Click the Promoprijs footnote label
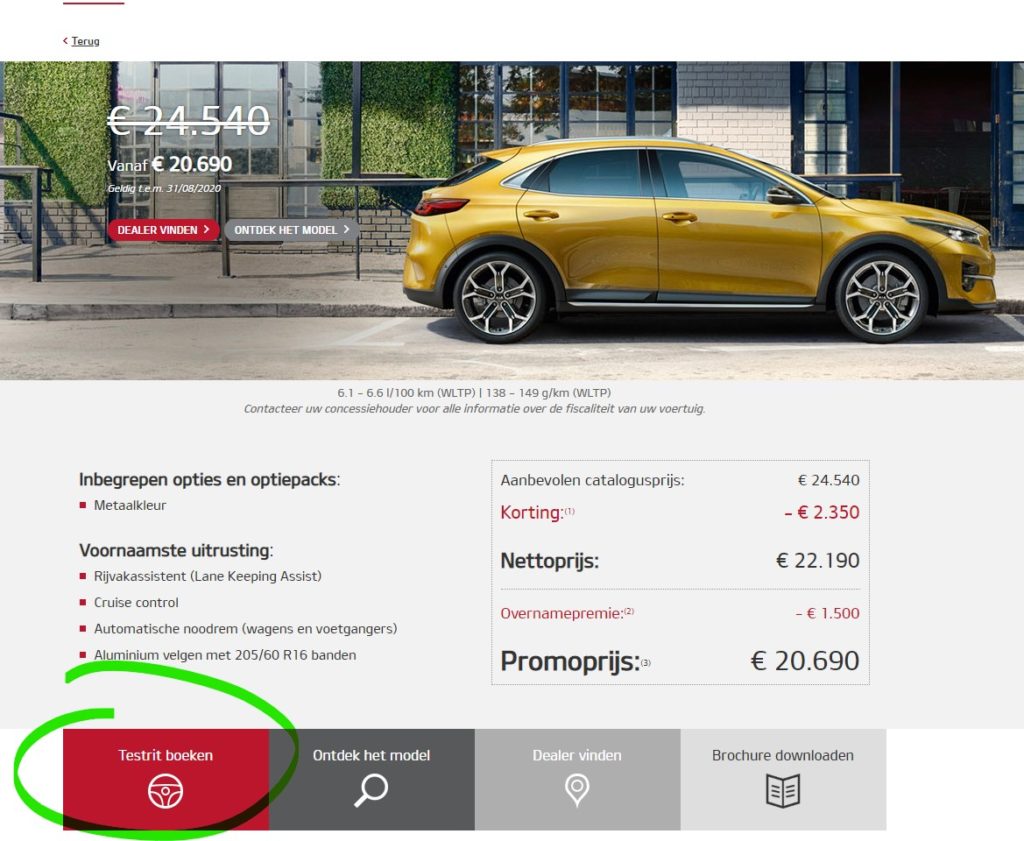The height and width of the screenshot is (841, 1024). 575,661
